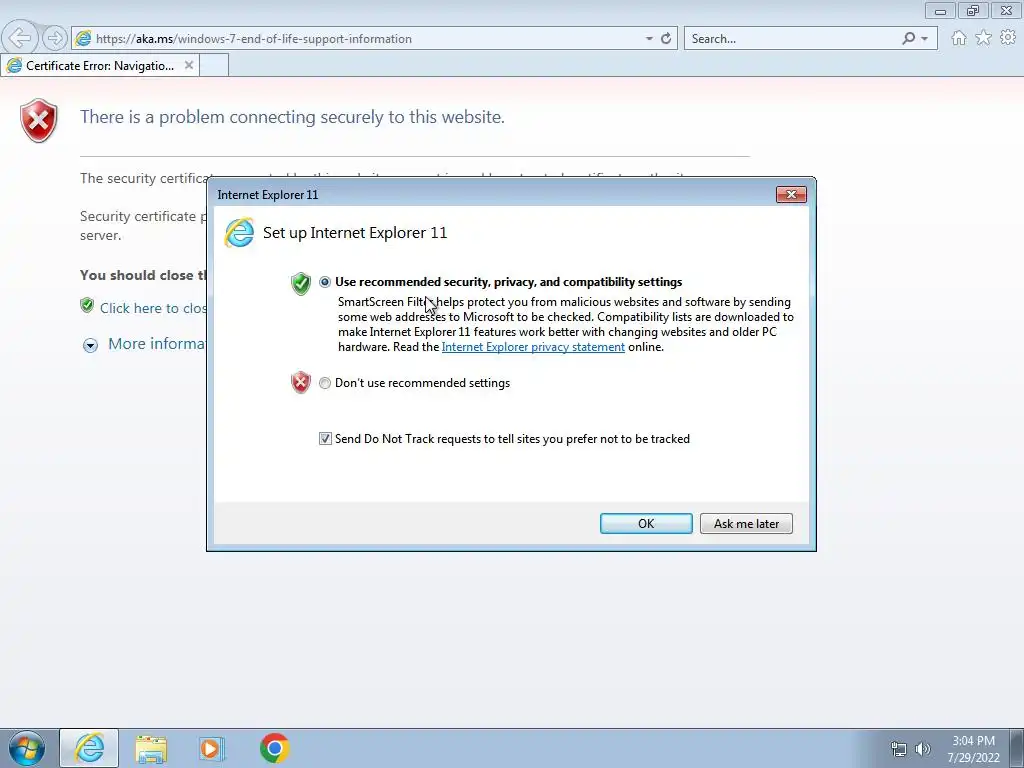Open a new blank tab

tap(214, 65)
